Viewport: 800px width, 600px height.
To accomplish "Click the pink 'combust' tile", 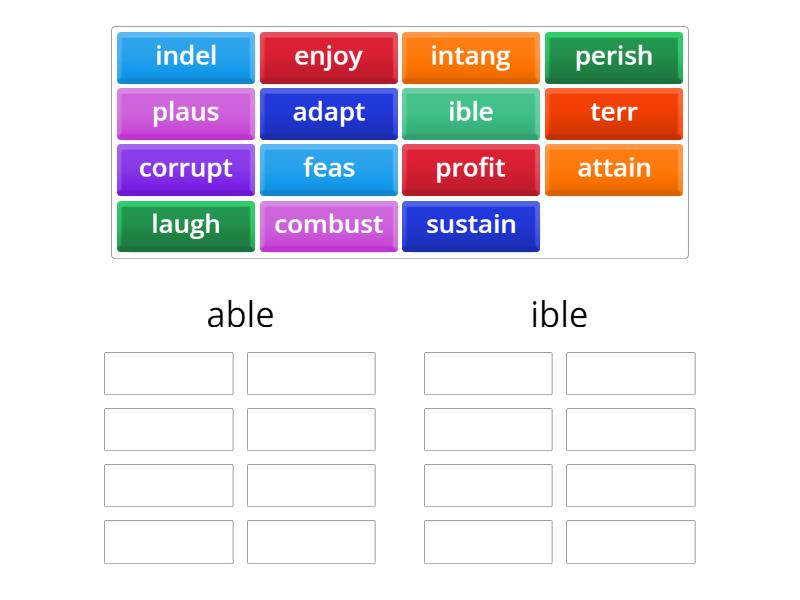I will [x=328, y=225].
